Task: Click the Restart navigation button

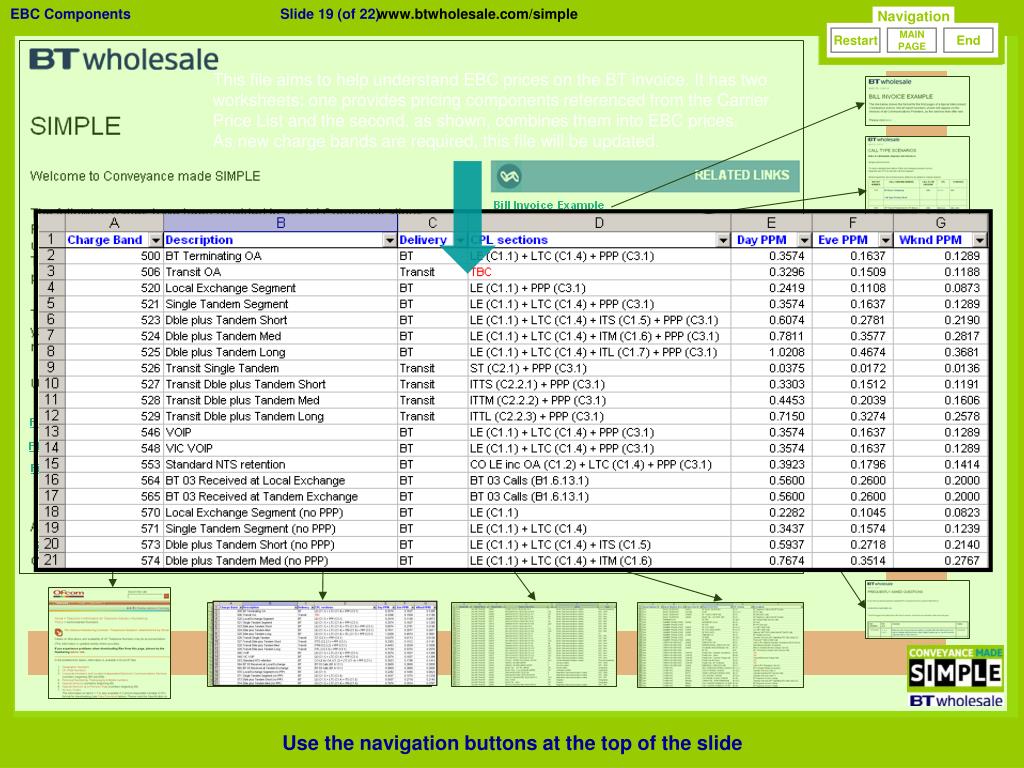Action: pyautogui.click(x=855, y=40)
